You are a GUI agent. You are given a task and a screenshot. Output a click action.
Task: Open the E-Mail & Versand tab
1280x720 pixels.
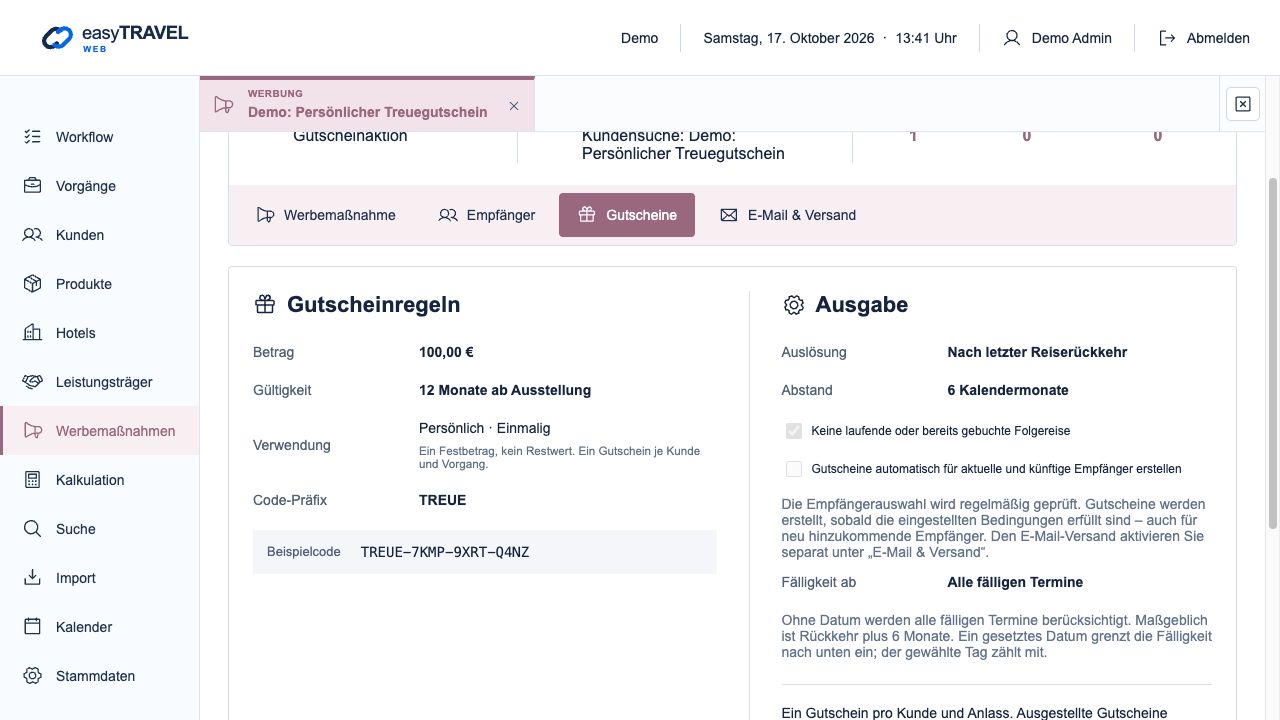click(x=788, y=215)
